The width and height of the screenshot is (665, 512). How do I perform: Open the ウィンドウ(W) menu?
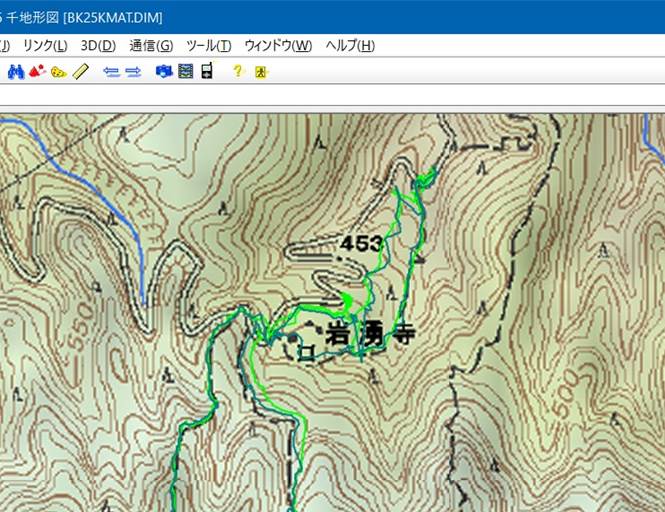278,45
